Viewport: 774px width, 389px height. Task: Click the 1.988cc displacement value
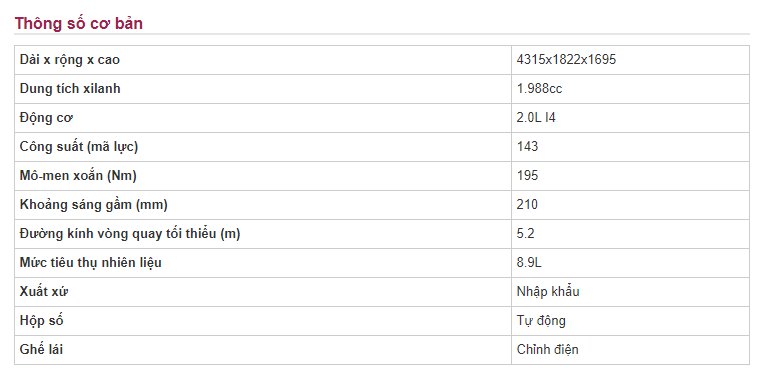click(539, 88)
